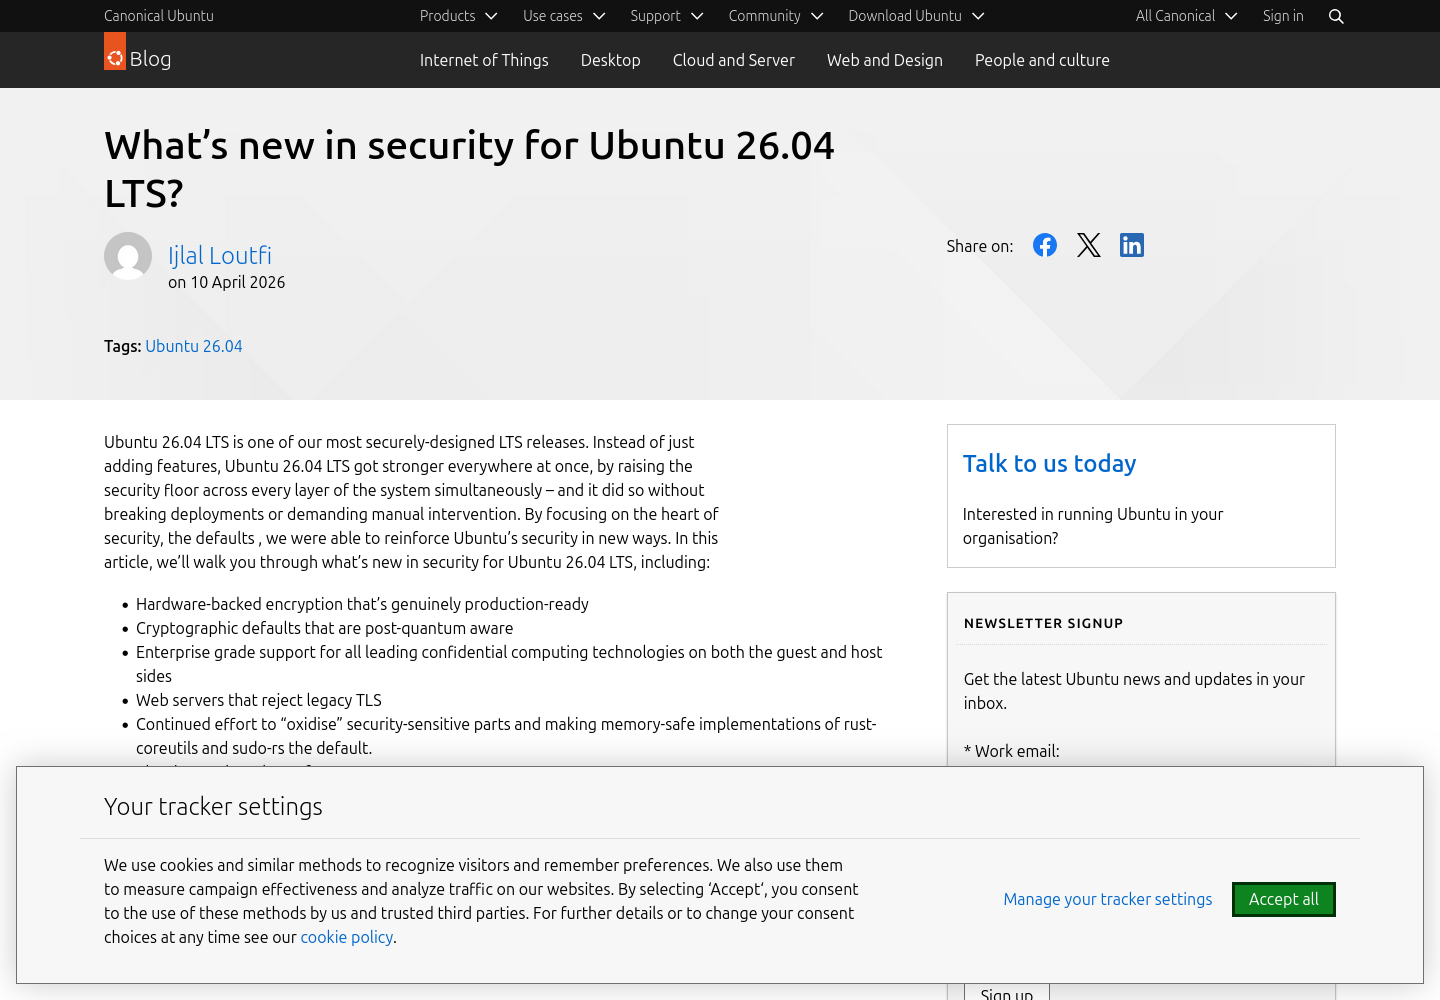Go to Internet of Things category
Image resolution: width=1440 pixels, height=1000 pixels.
(484, 60)
